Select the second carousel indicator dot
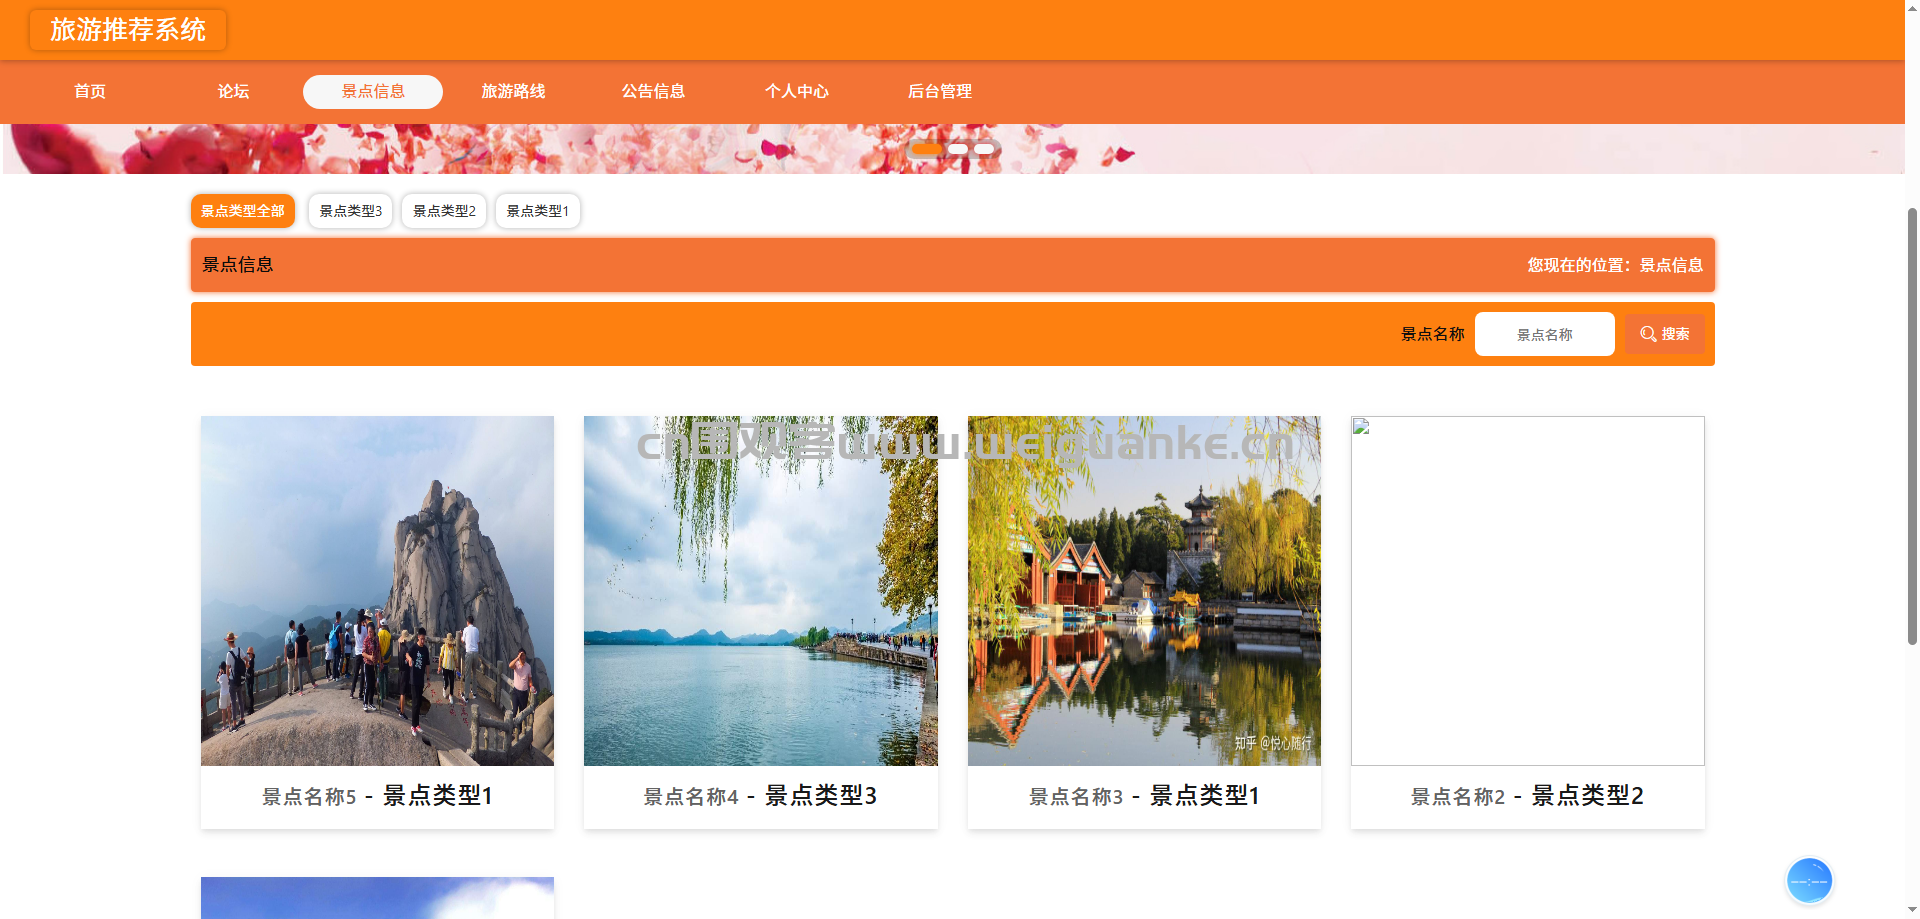Viewport: 1920px width, 919px height. point(958,149)
